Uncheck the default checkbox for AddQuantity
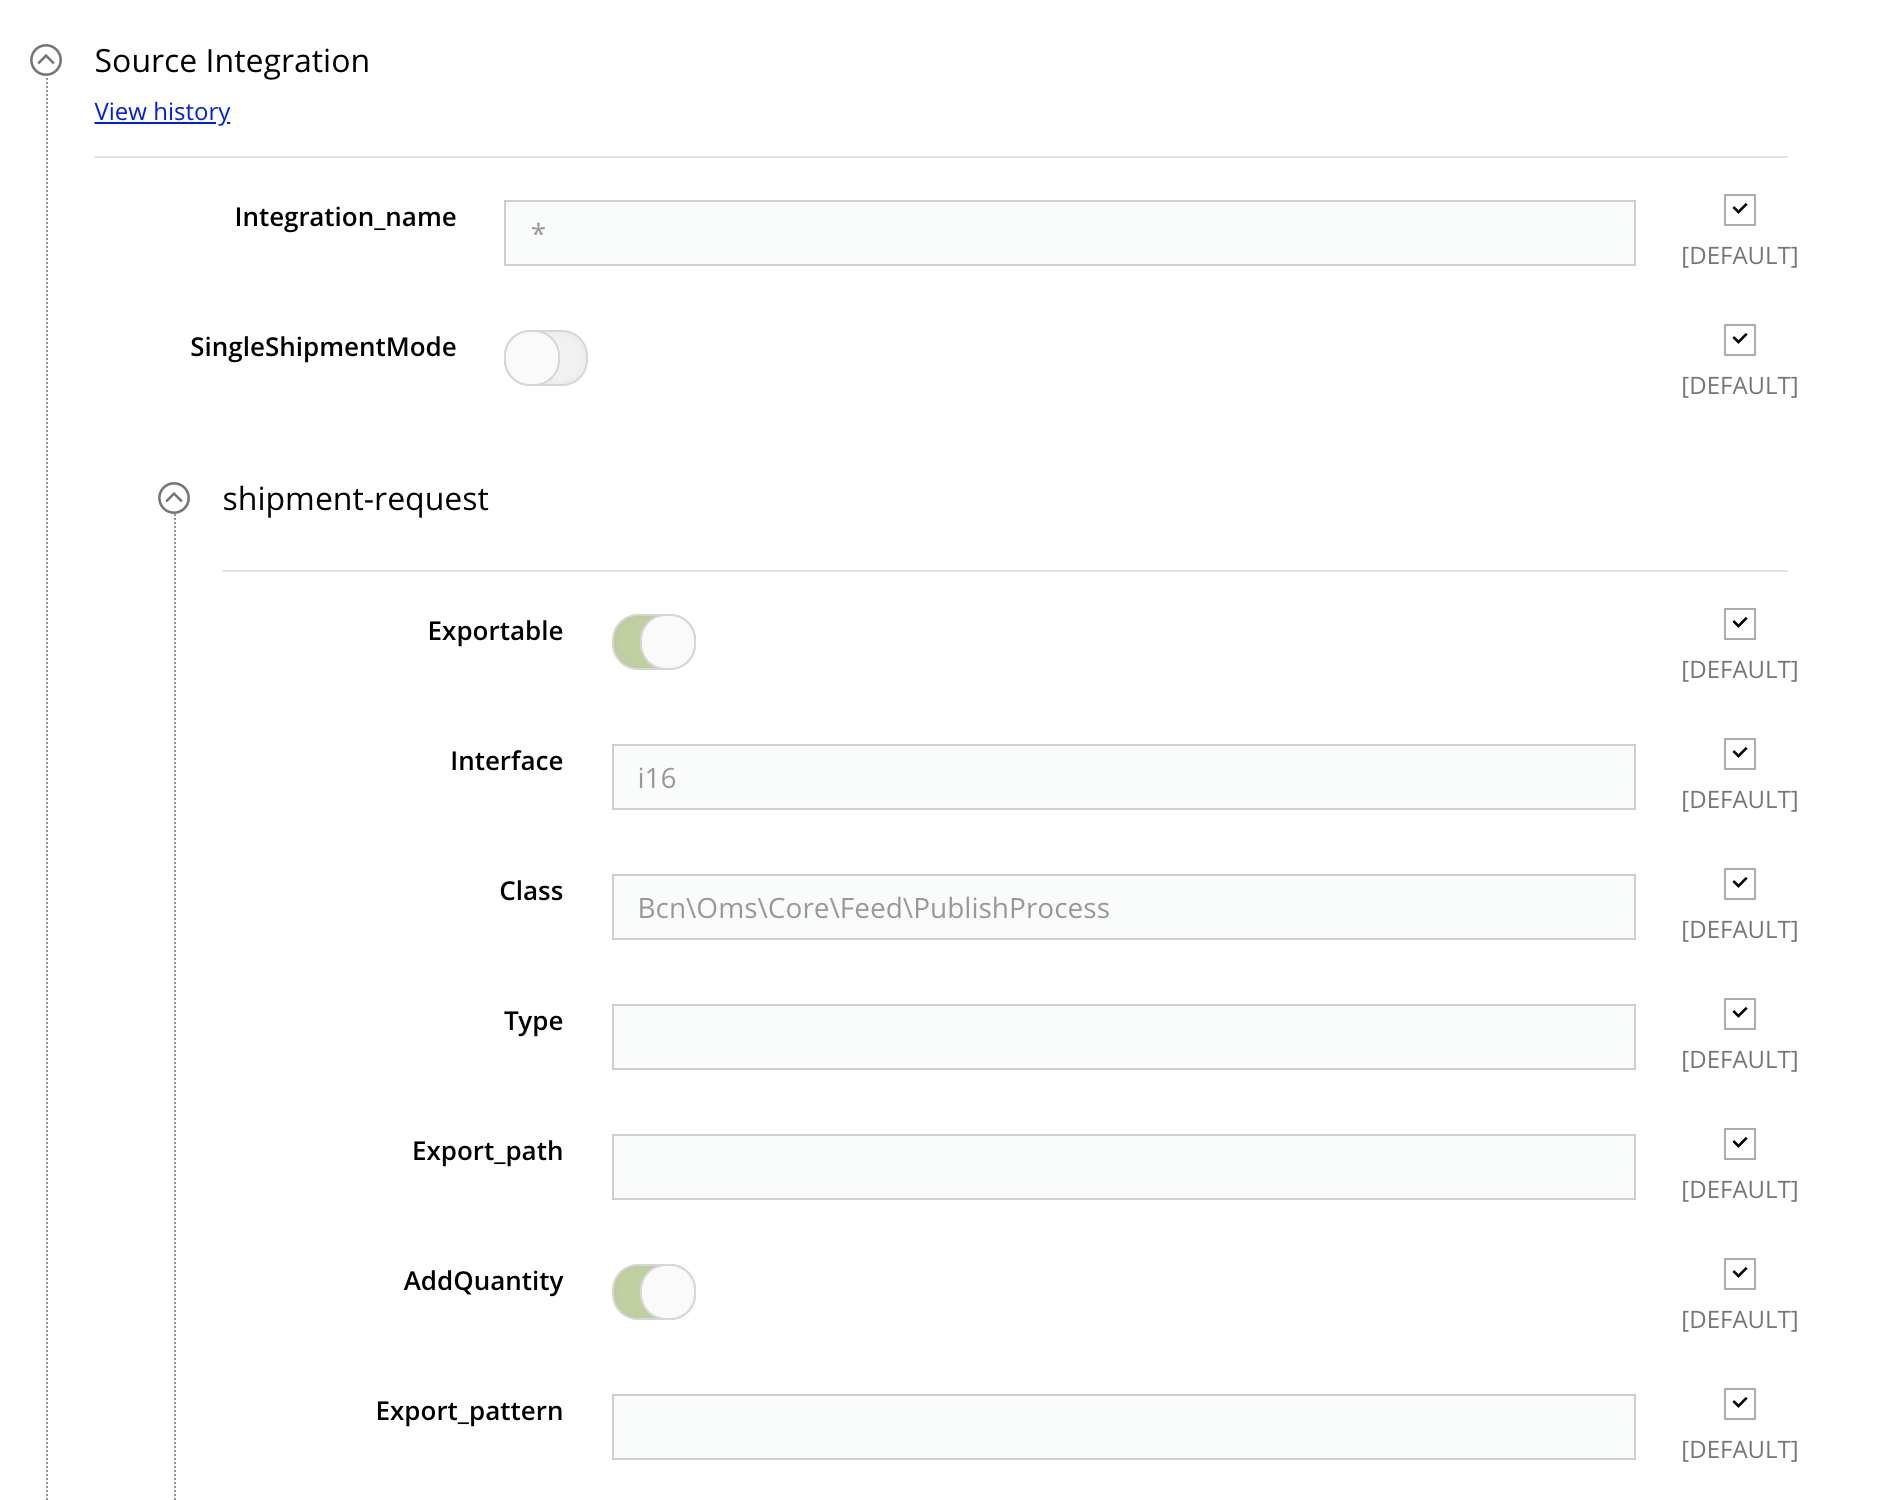The width and height of the screenshot is (1896, 1500). (x=1740, y=1274)
